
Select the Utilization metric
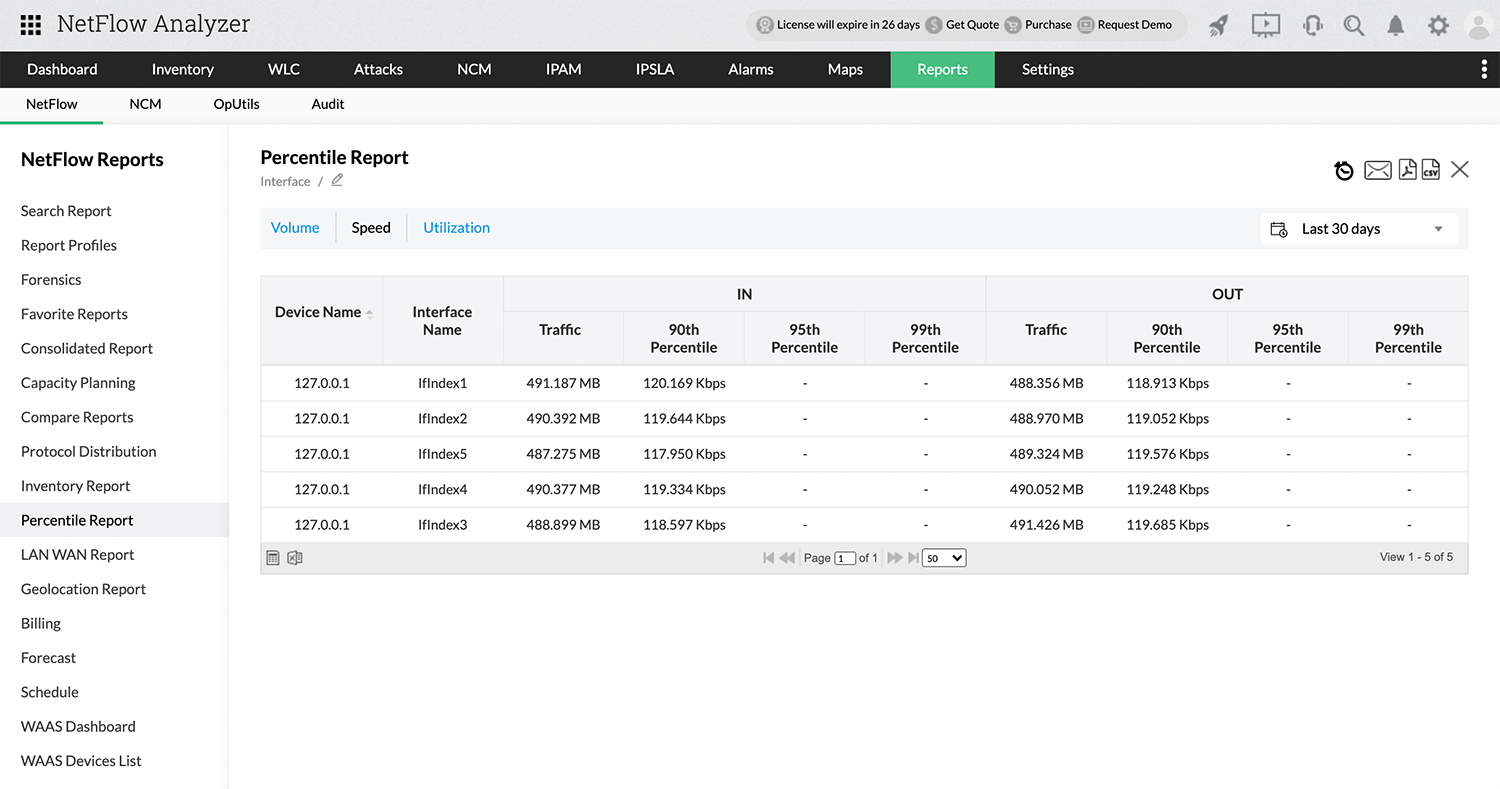coord(456,227)
